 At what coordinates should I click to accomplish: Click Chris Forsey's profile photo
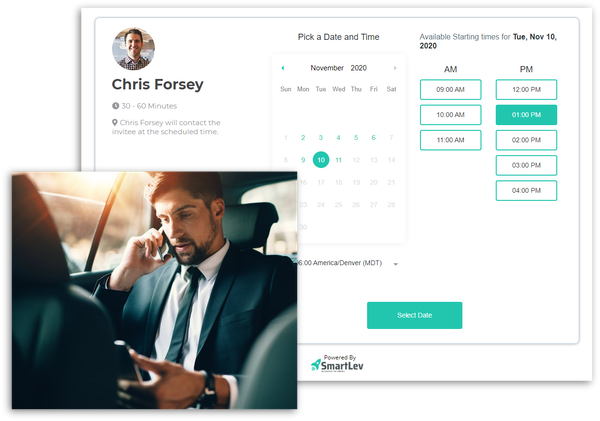click(x=134, y=49)
